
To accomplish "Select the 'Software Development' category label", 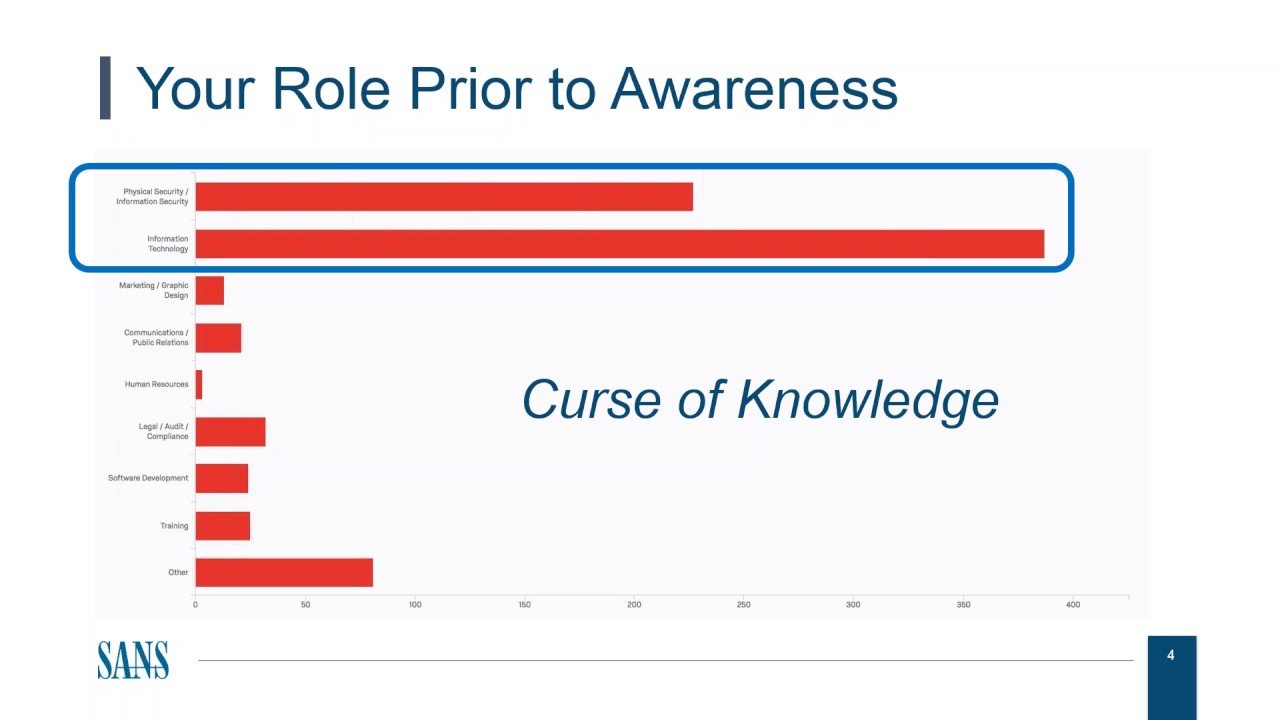I will 148,479.
